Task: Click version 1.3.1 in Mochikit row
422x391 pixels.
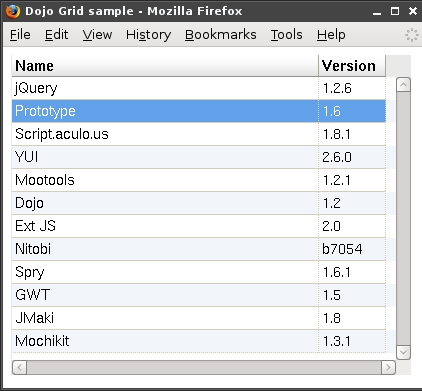Action: [x=352, y=341]
